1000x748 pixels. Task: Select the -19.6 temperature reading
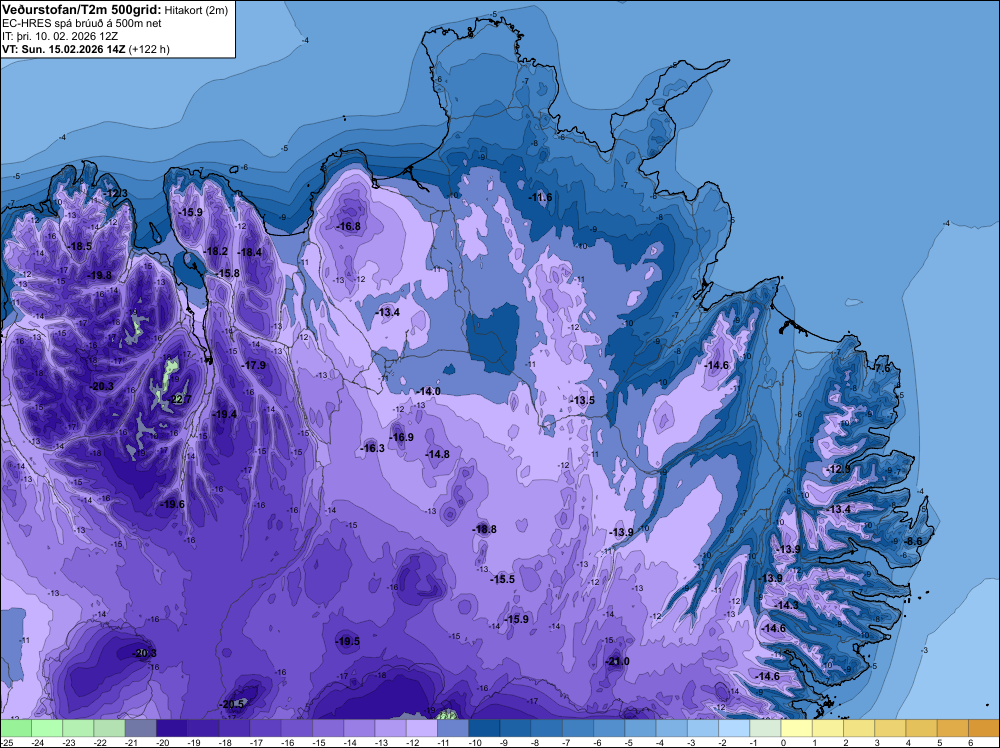[x=172, y=504]
